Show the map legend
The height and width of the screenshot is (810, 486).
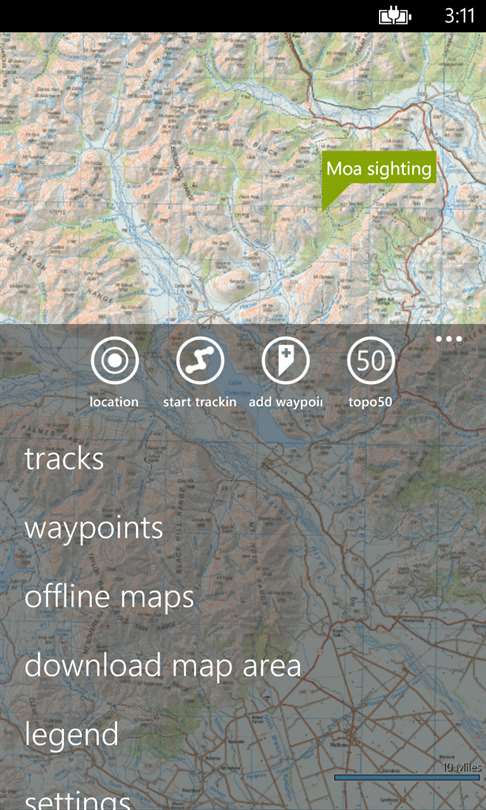71,735
